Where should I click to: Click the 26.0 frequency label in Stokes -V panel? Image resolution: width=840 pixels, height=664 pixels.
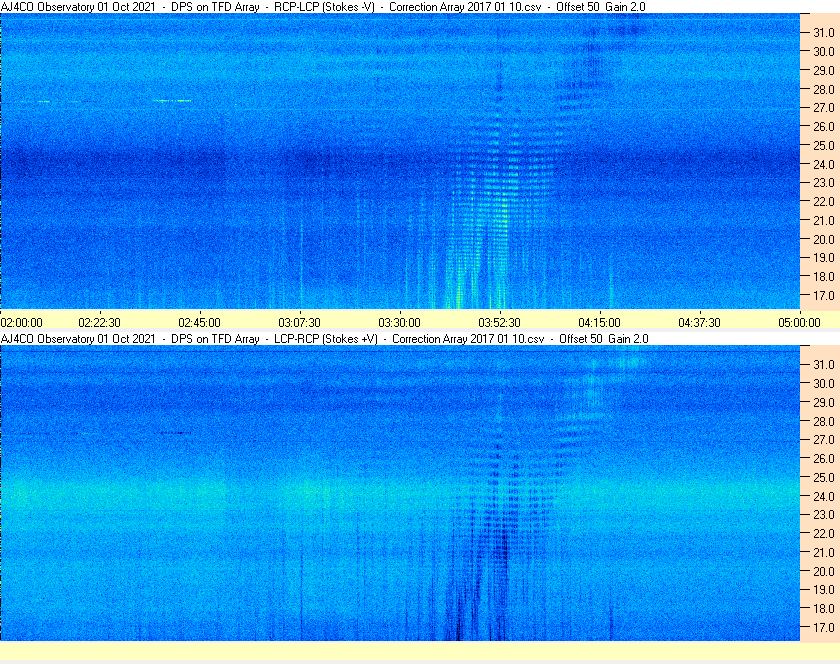point(824,126)
